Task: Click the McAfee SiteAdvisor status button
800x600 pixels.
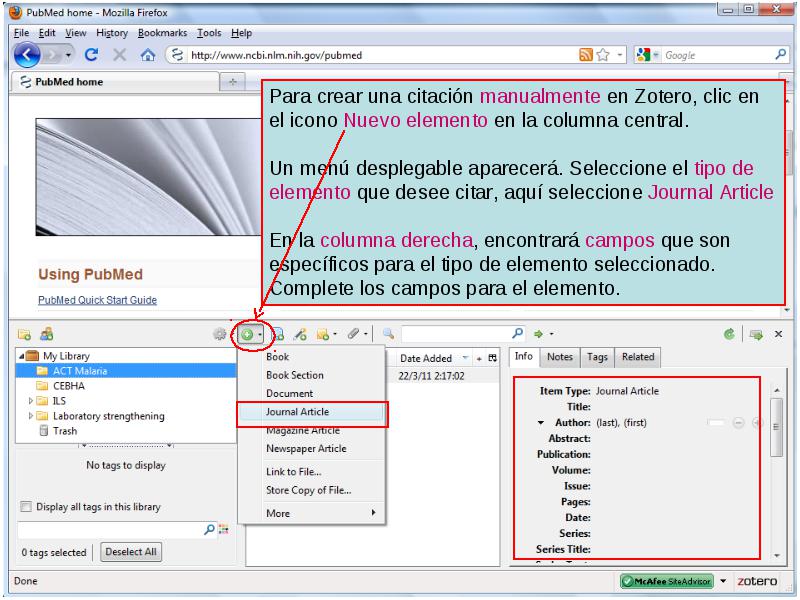Action: [x=667, y=581]
